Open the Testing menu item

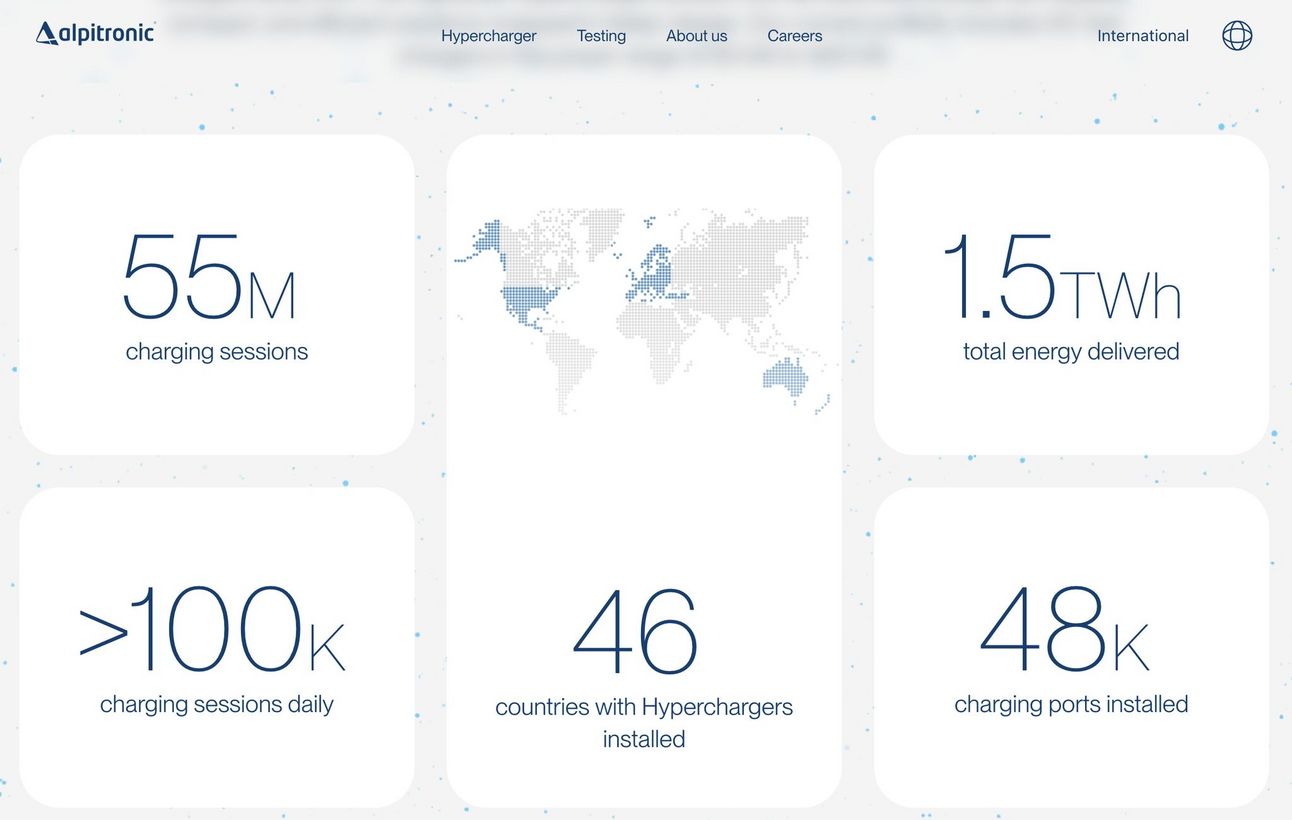(601, 36)
